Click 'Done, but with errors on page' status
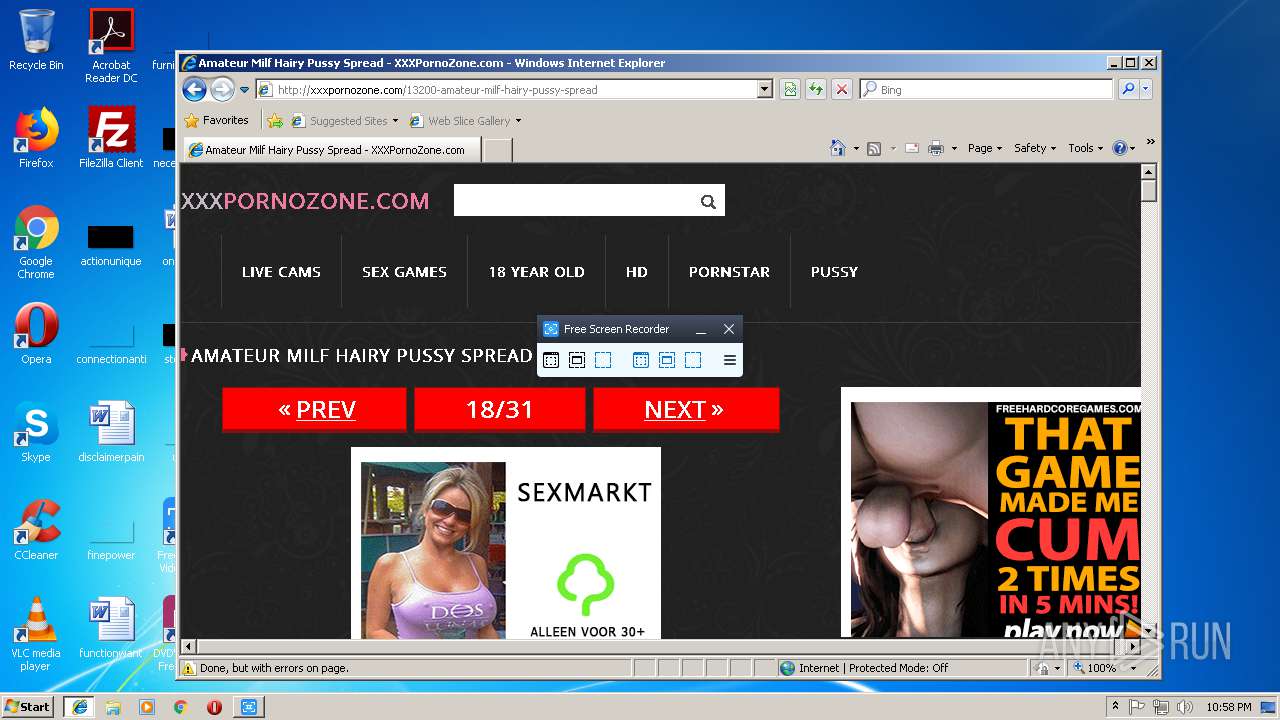Screen dimensions: 1280x720 274,668
